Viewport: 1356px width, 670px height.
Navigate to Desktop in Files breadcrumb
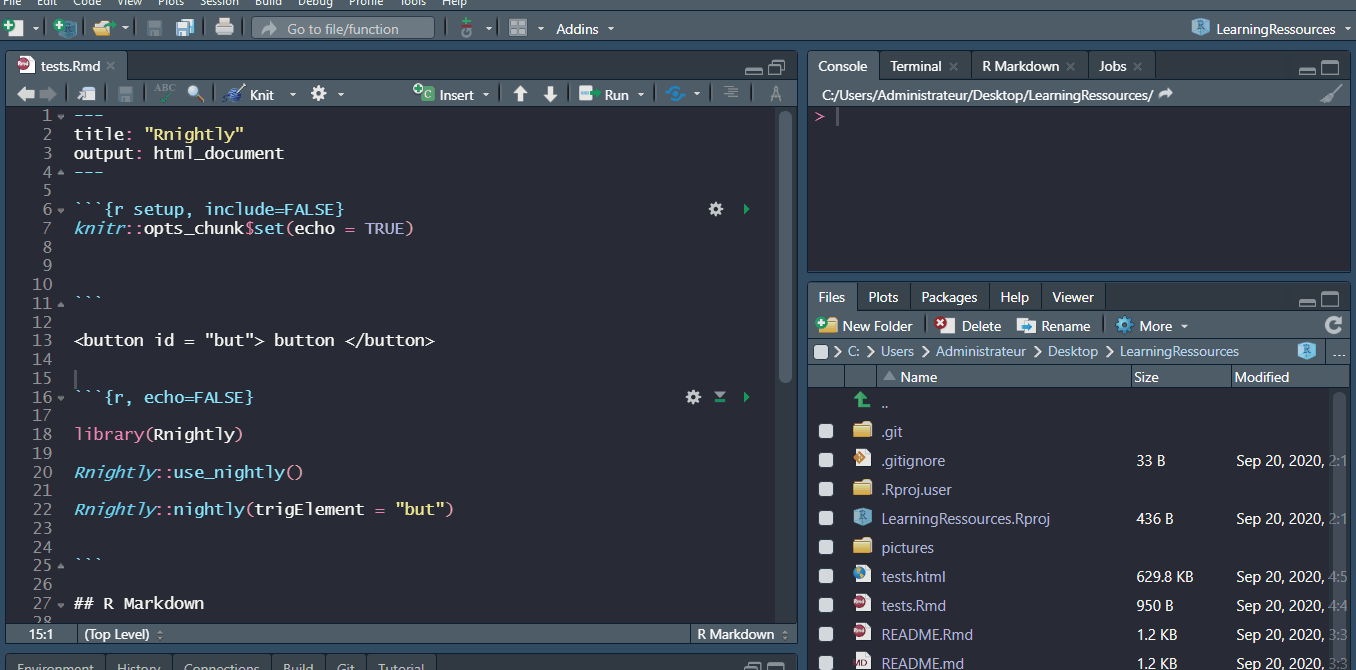click(x=1073, y=351)
